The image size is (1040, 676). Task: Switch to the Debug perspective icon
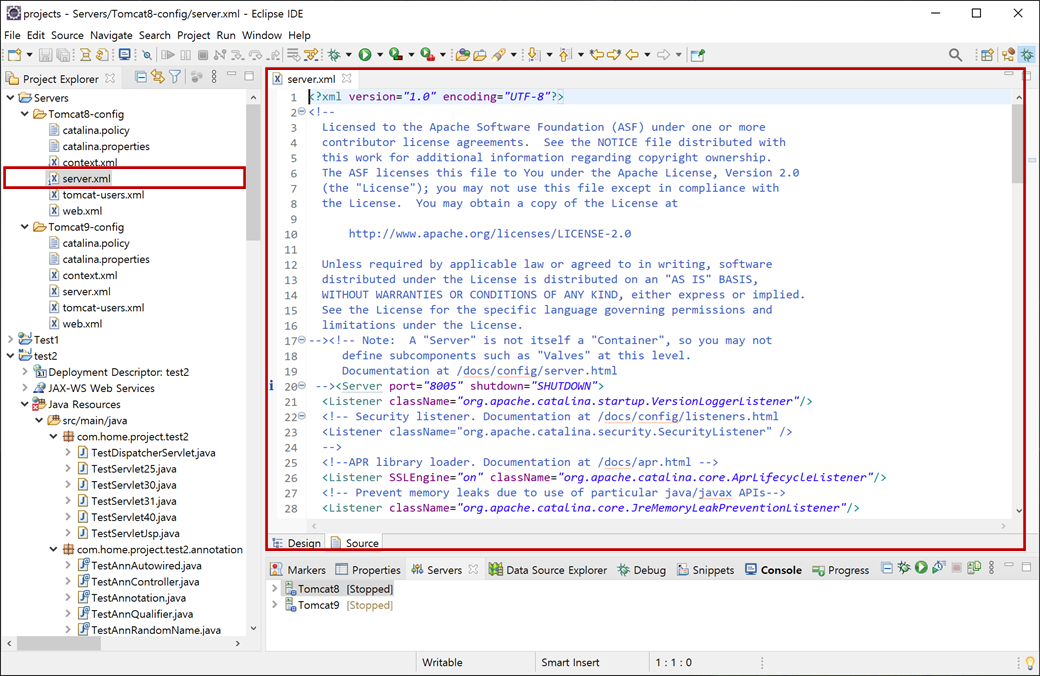click(x=1027, y=55)
